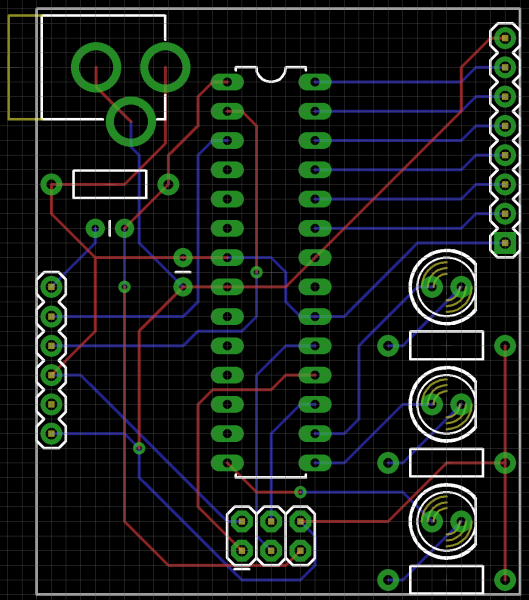Viewport: 529px width, 600px height.
Task: Click the lowest large power jack pad
Action: 131,122
